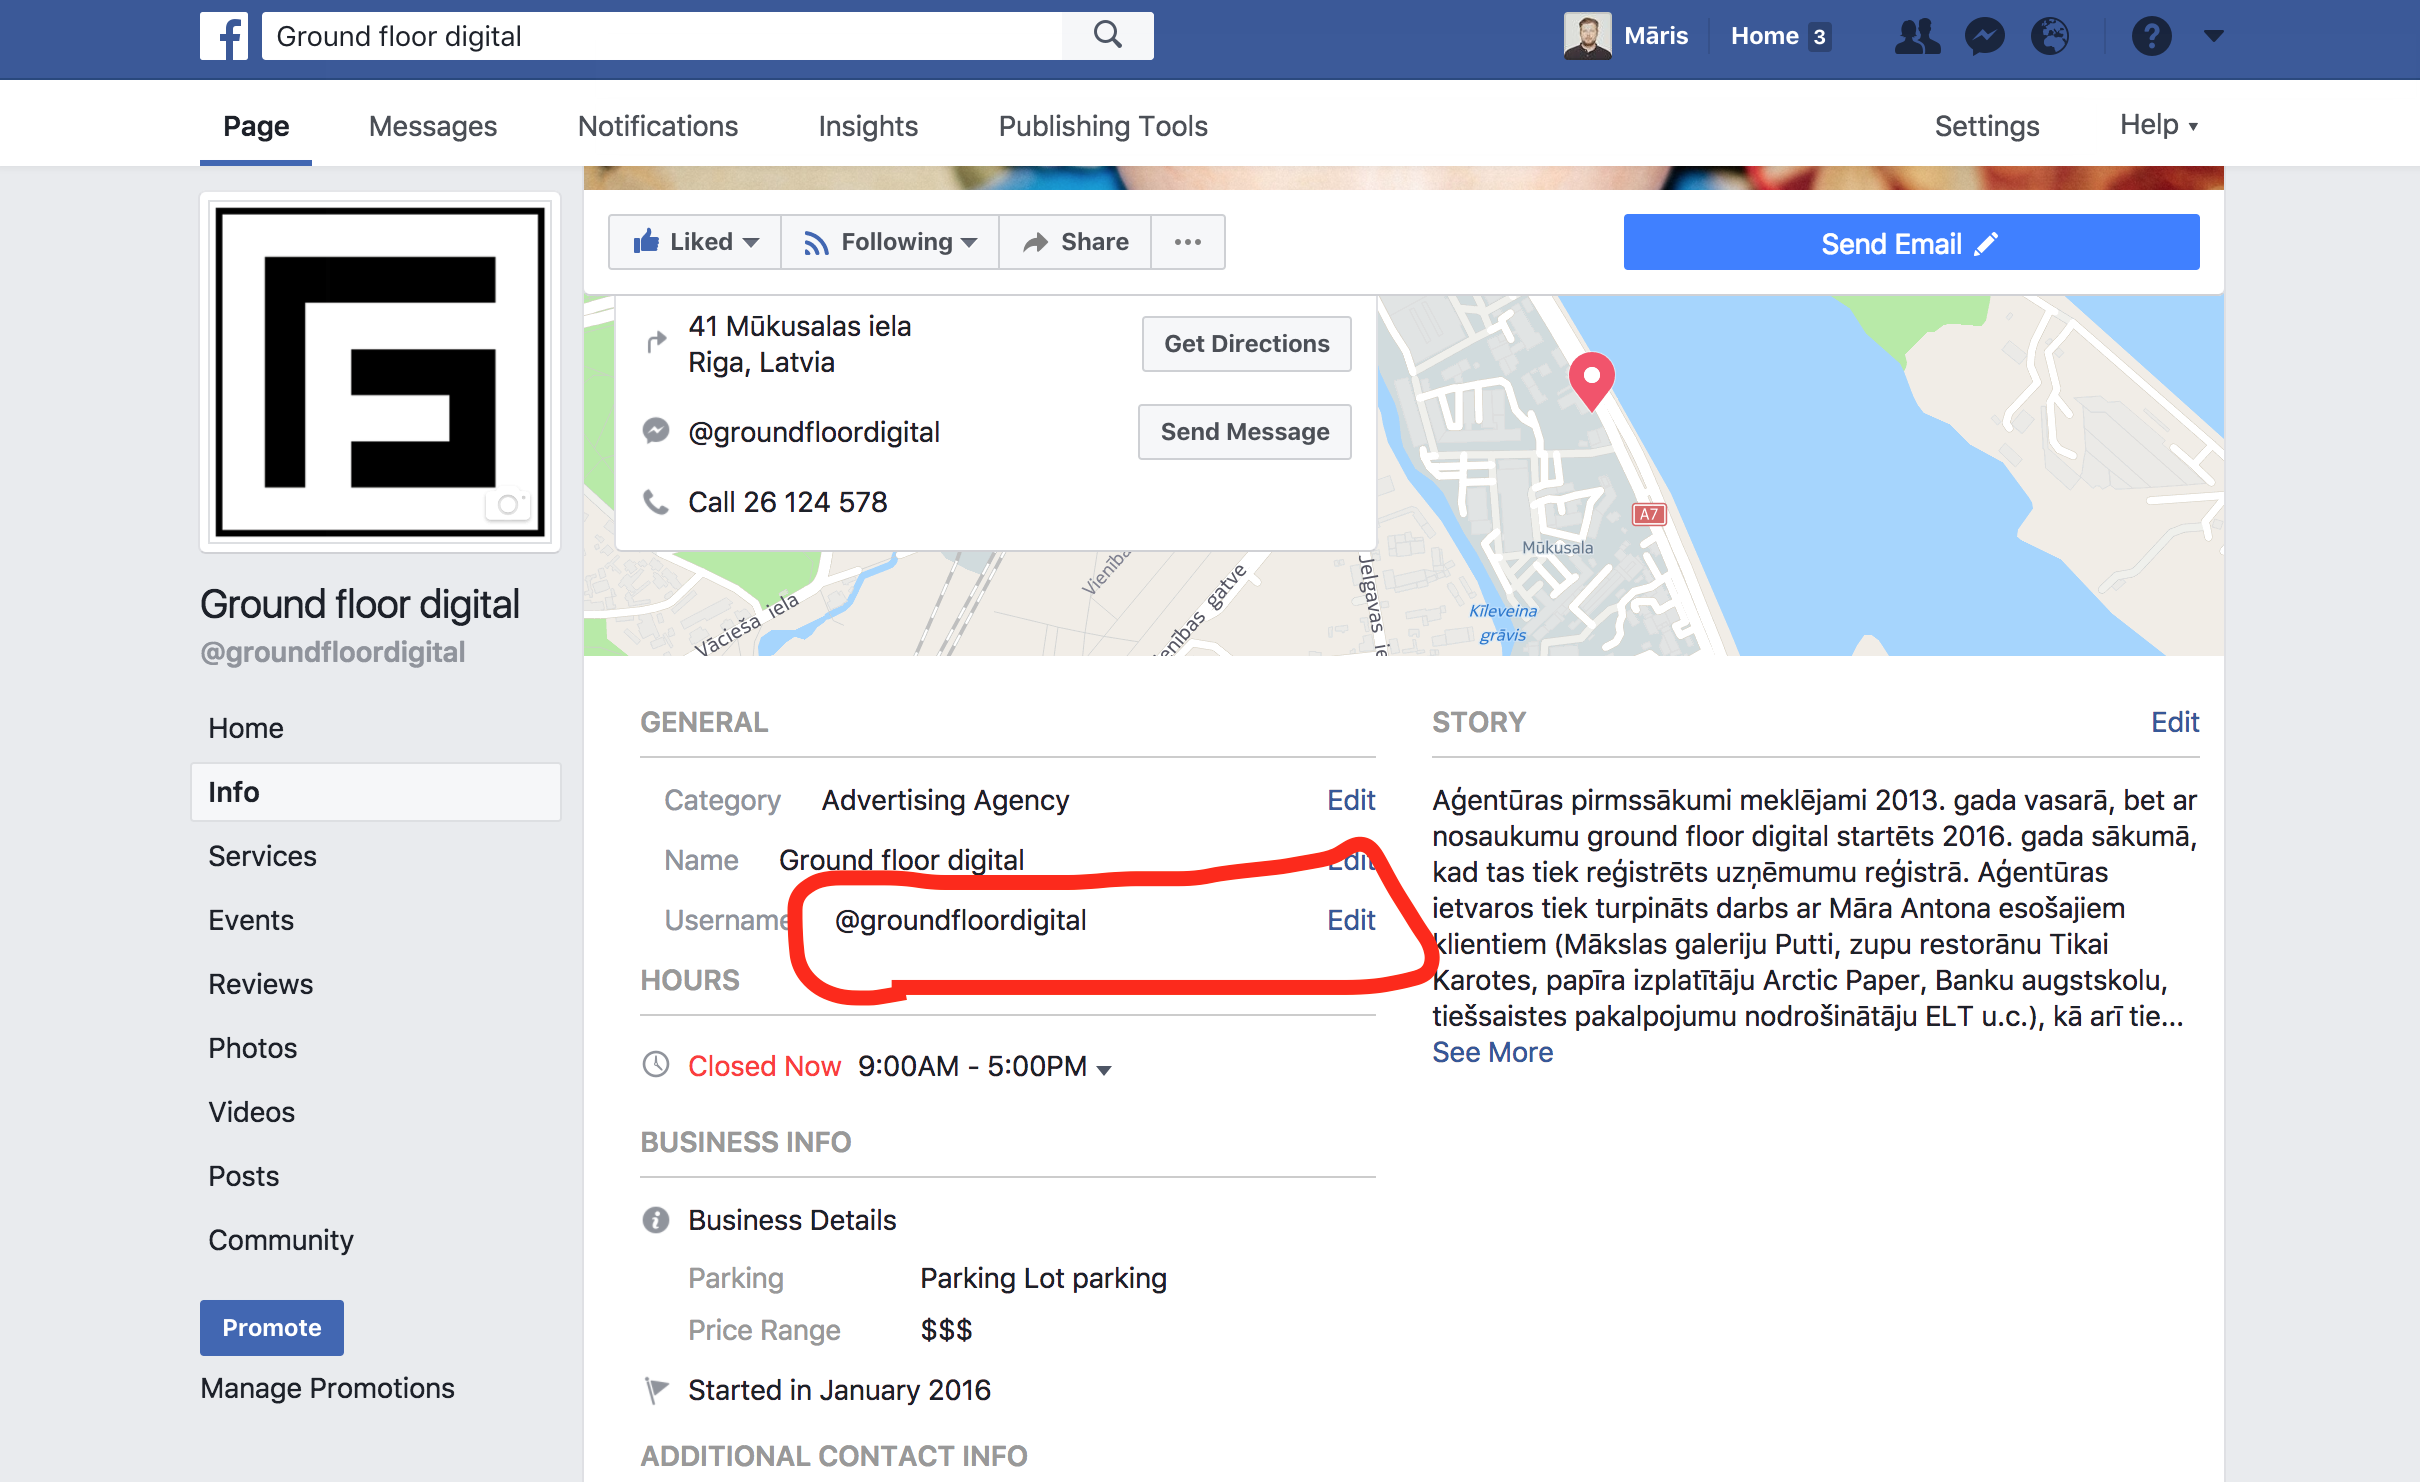Select Posts in the sidebar
2420x1482 pixels.
coord(244,1176)
